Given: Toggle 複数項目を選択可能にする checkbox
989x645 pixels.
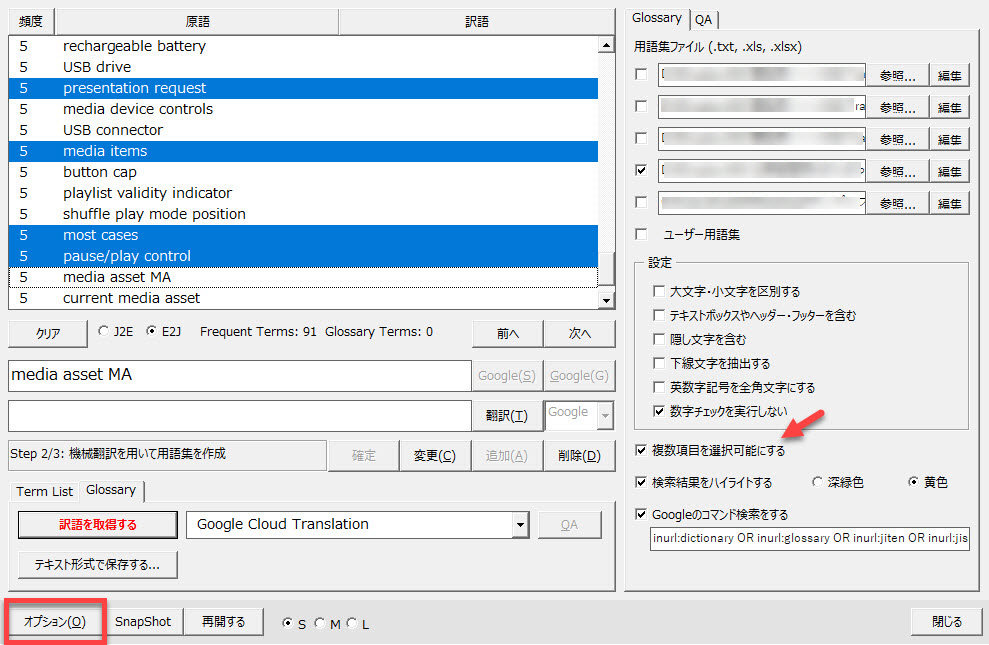Looking at the screenshot, I should coord(641,451).
